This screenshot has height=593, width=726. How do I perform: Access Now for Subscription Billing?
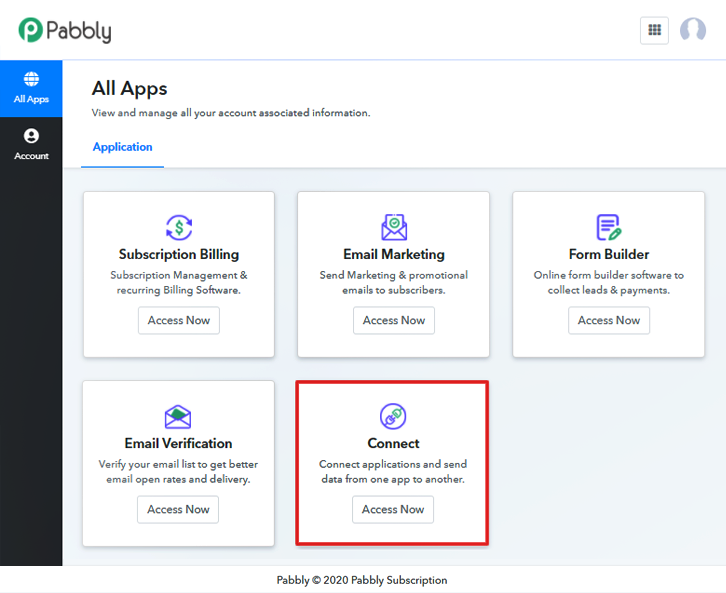(179, 320)
